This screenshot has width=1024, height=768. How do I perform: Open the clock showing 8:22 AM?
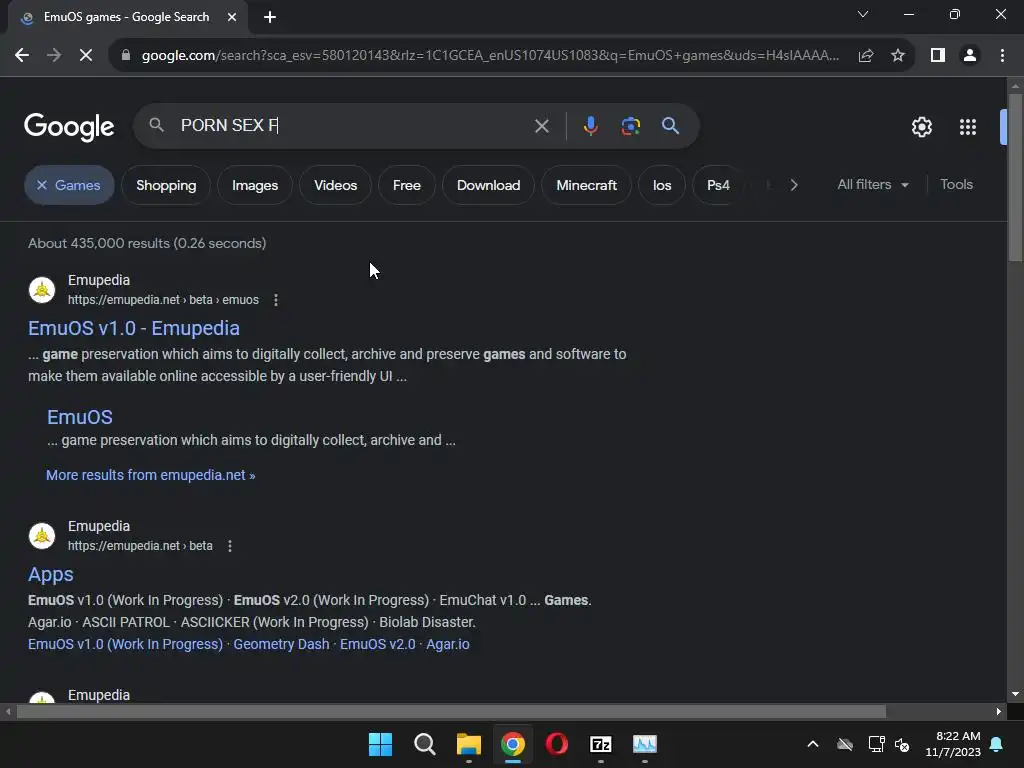pos(953,744)
